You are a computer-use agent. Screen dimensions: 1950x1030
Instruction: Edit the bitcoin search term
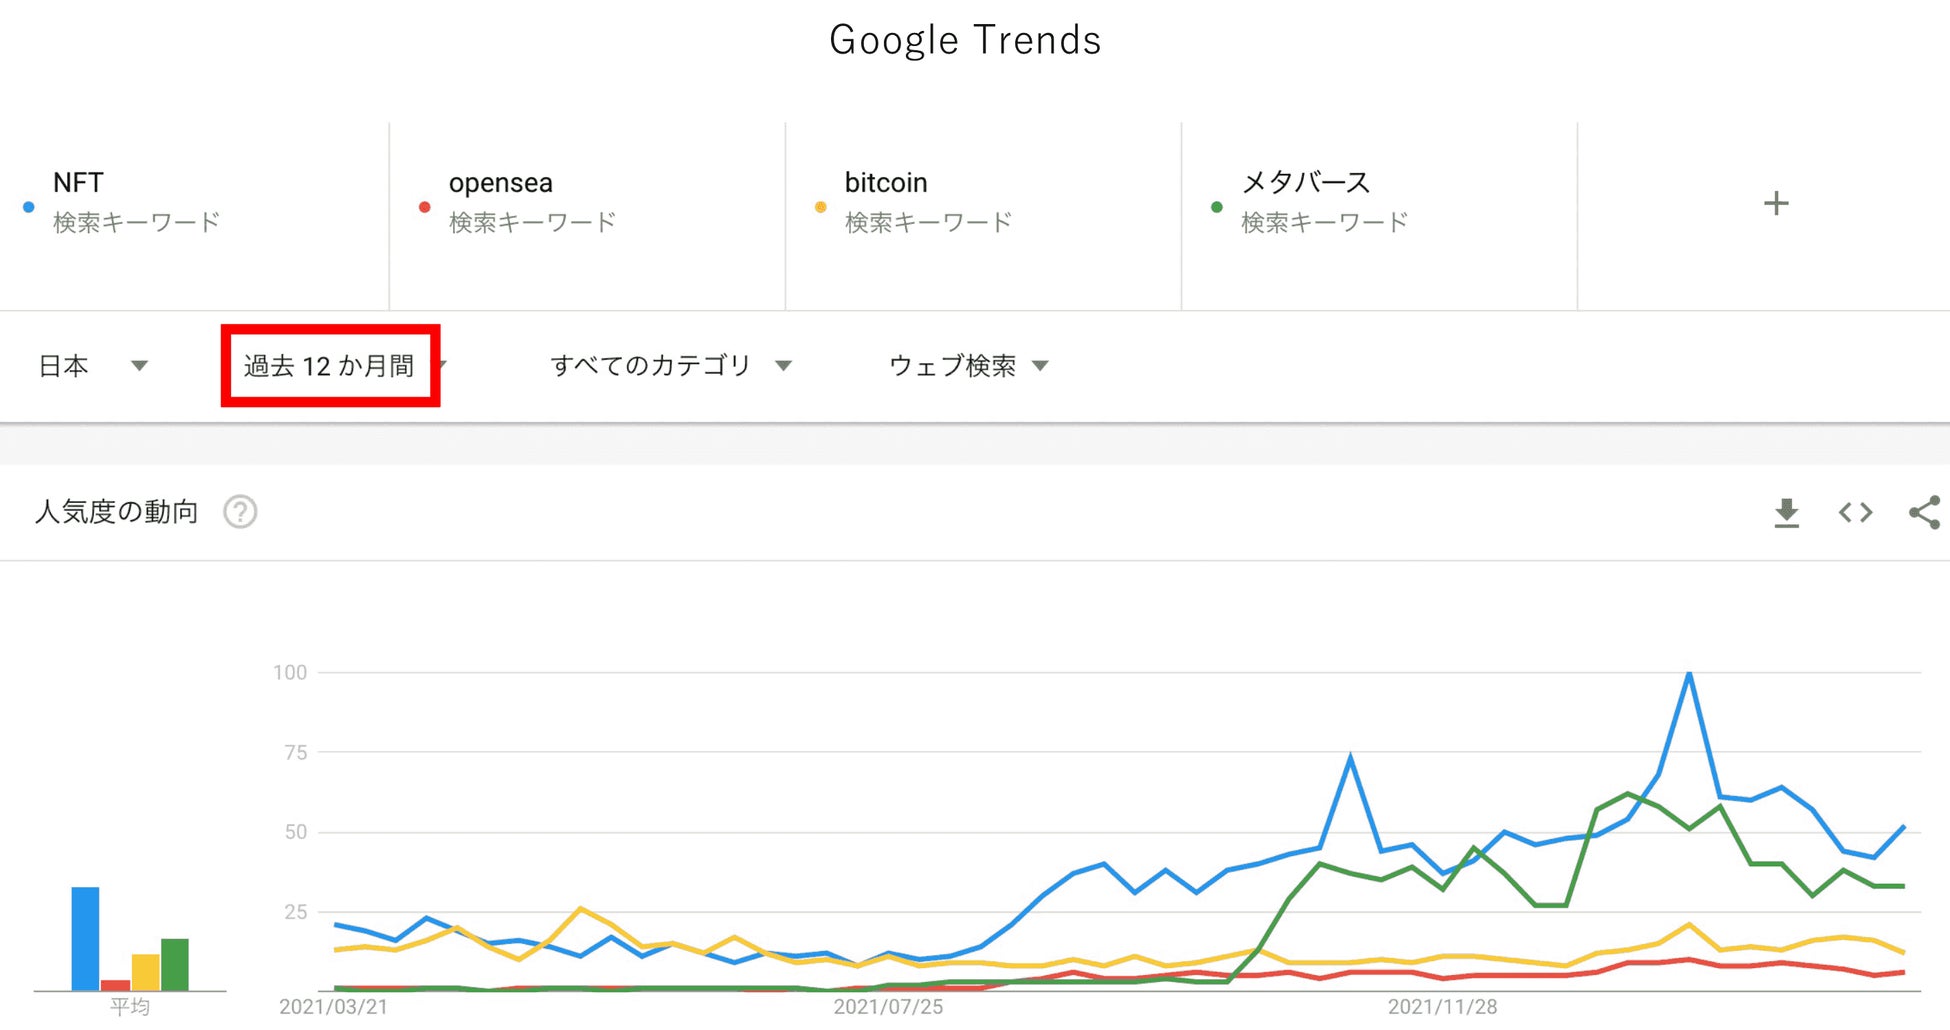point(886,183)
